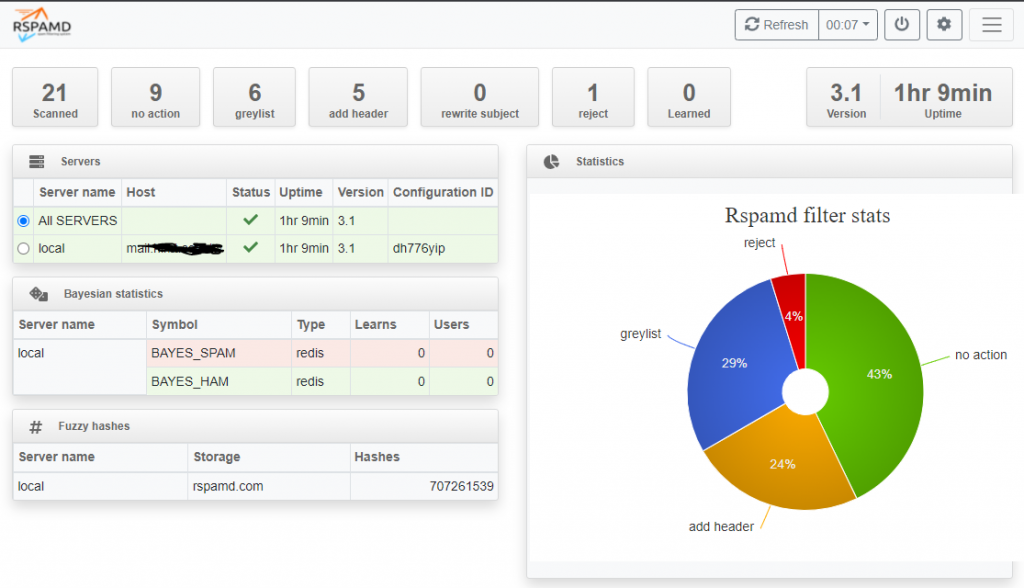Click the 3.1 Version stat
The height and width of the screenshot is (588, 1024).
click(846, 99)
